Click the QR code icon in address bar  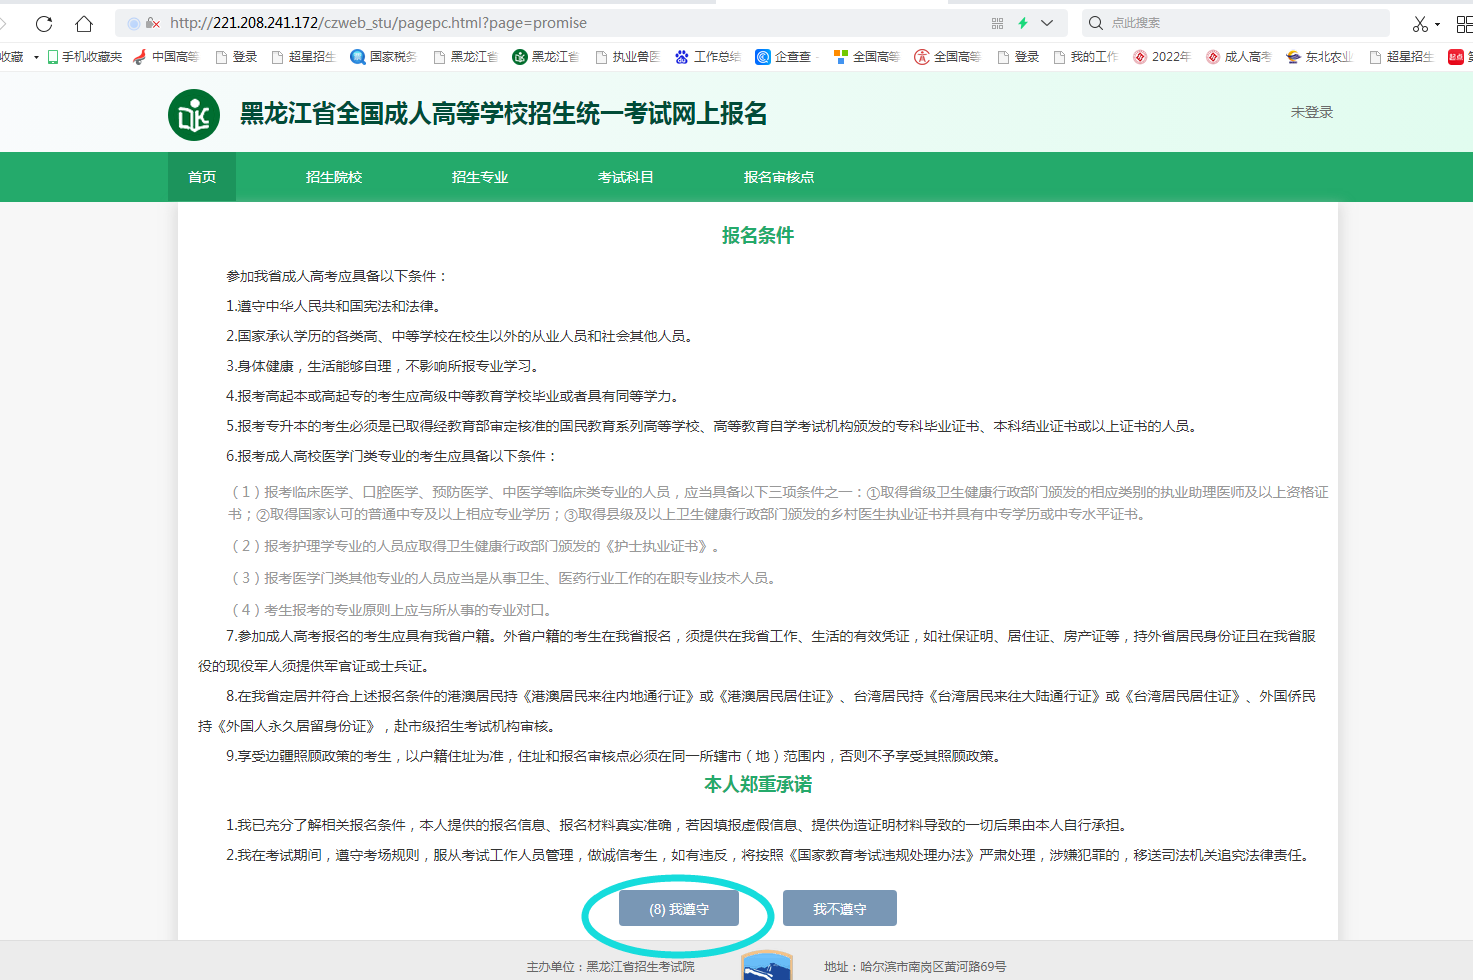997,23
